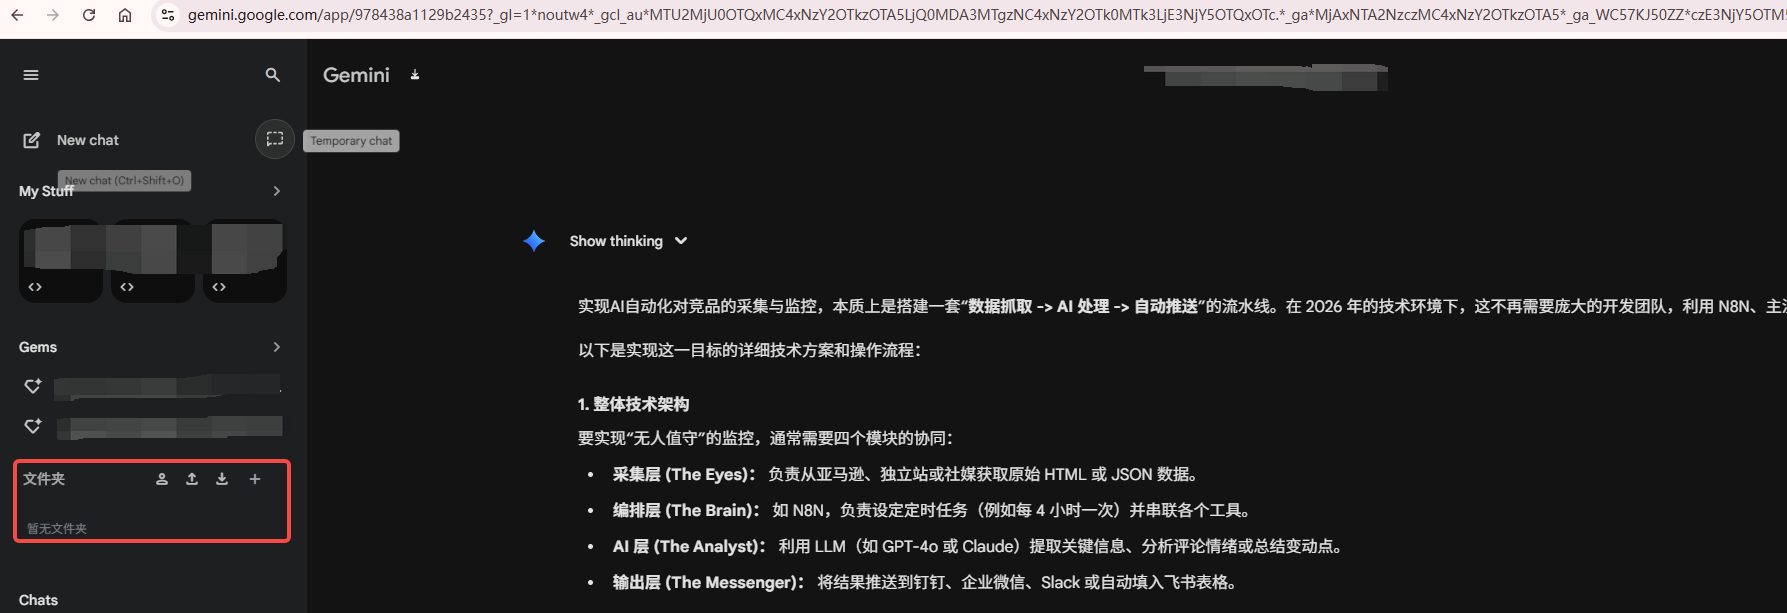
Task: Click the download icon in folder panel
Action: pos(222,479)
